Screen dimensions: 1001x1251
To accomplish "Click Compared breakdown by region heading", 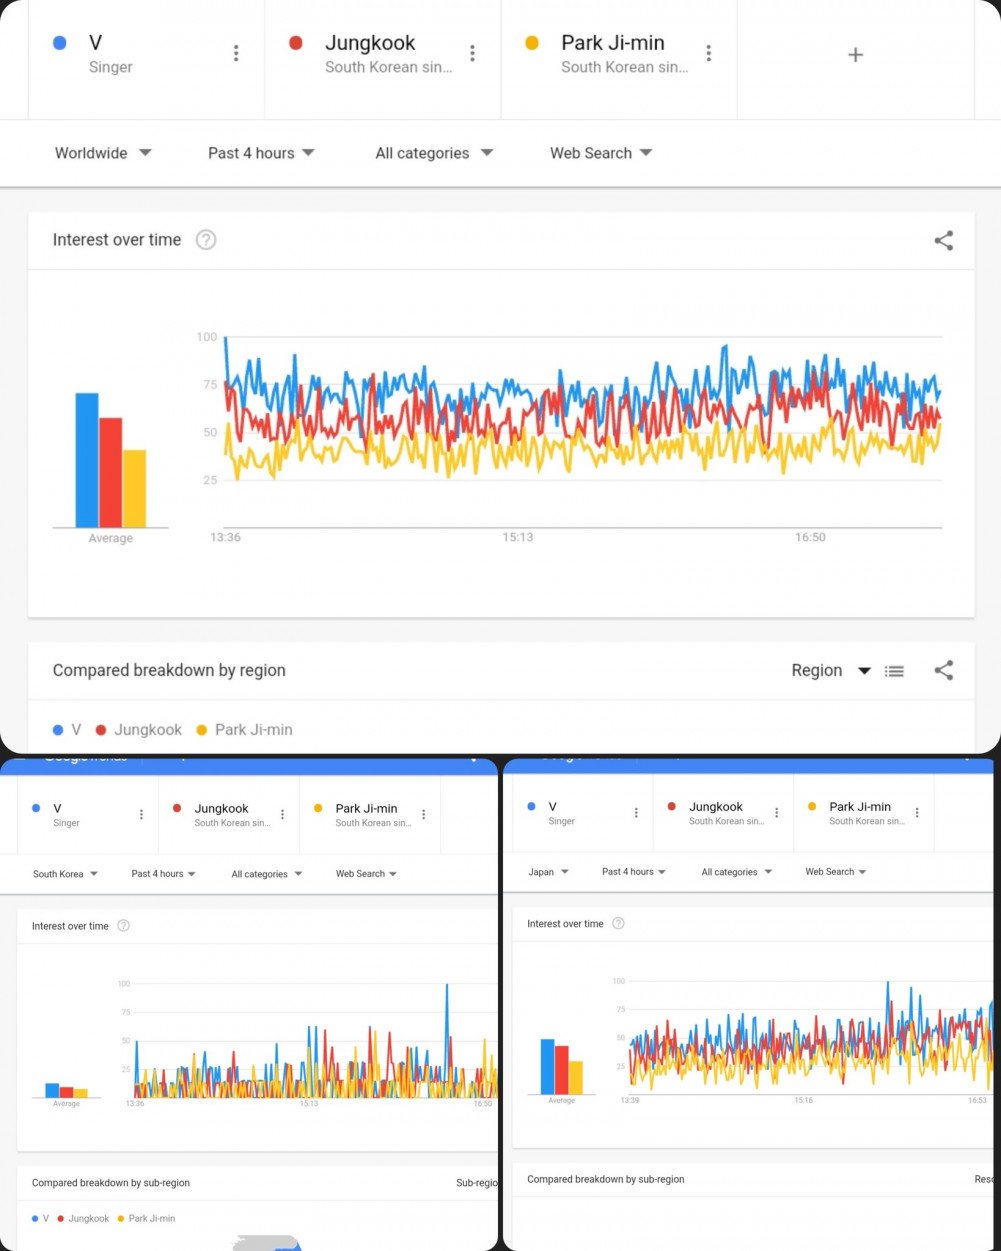I will coord(169,671).
